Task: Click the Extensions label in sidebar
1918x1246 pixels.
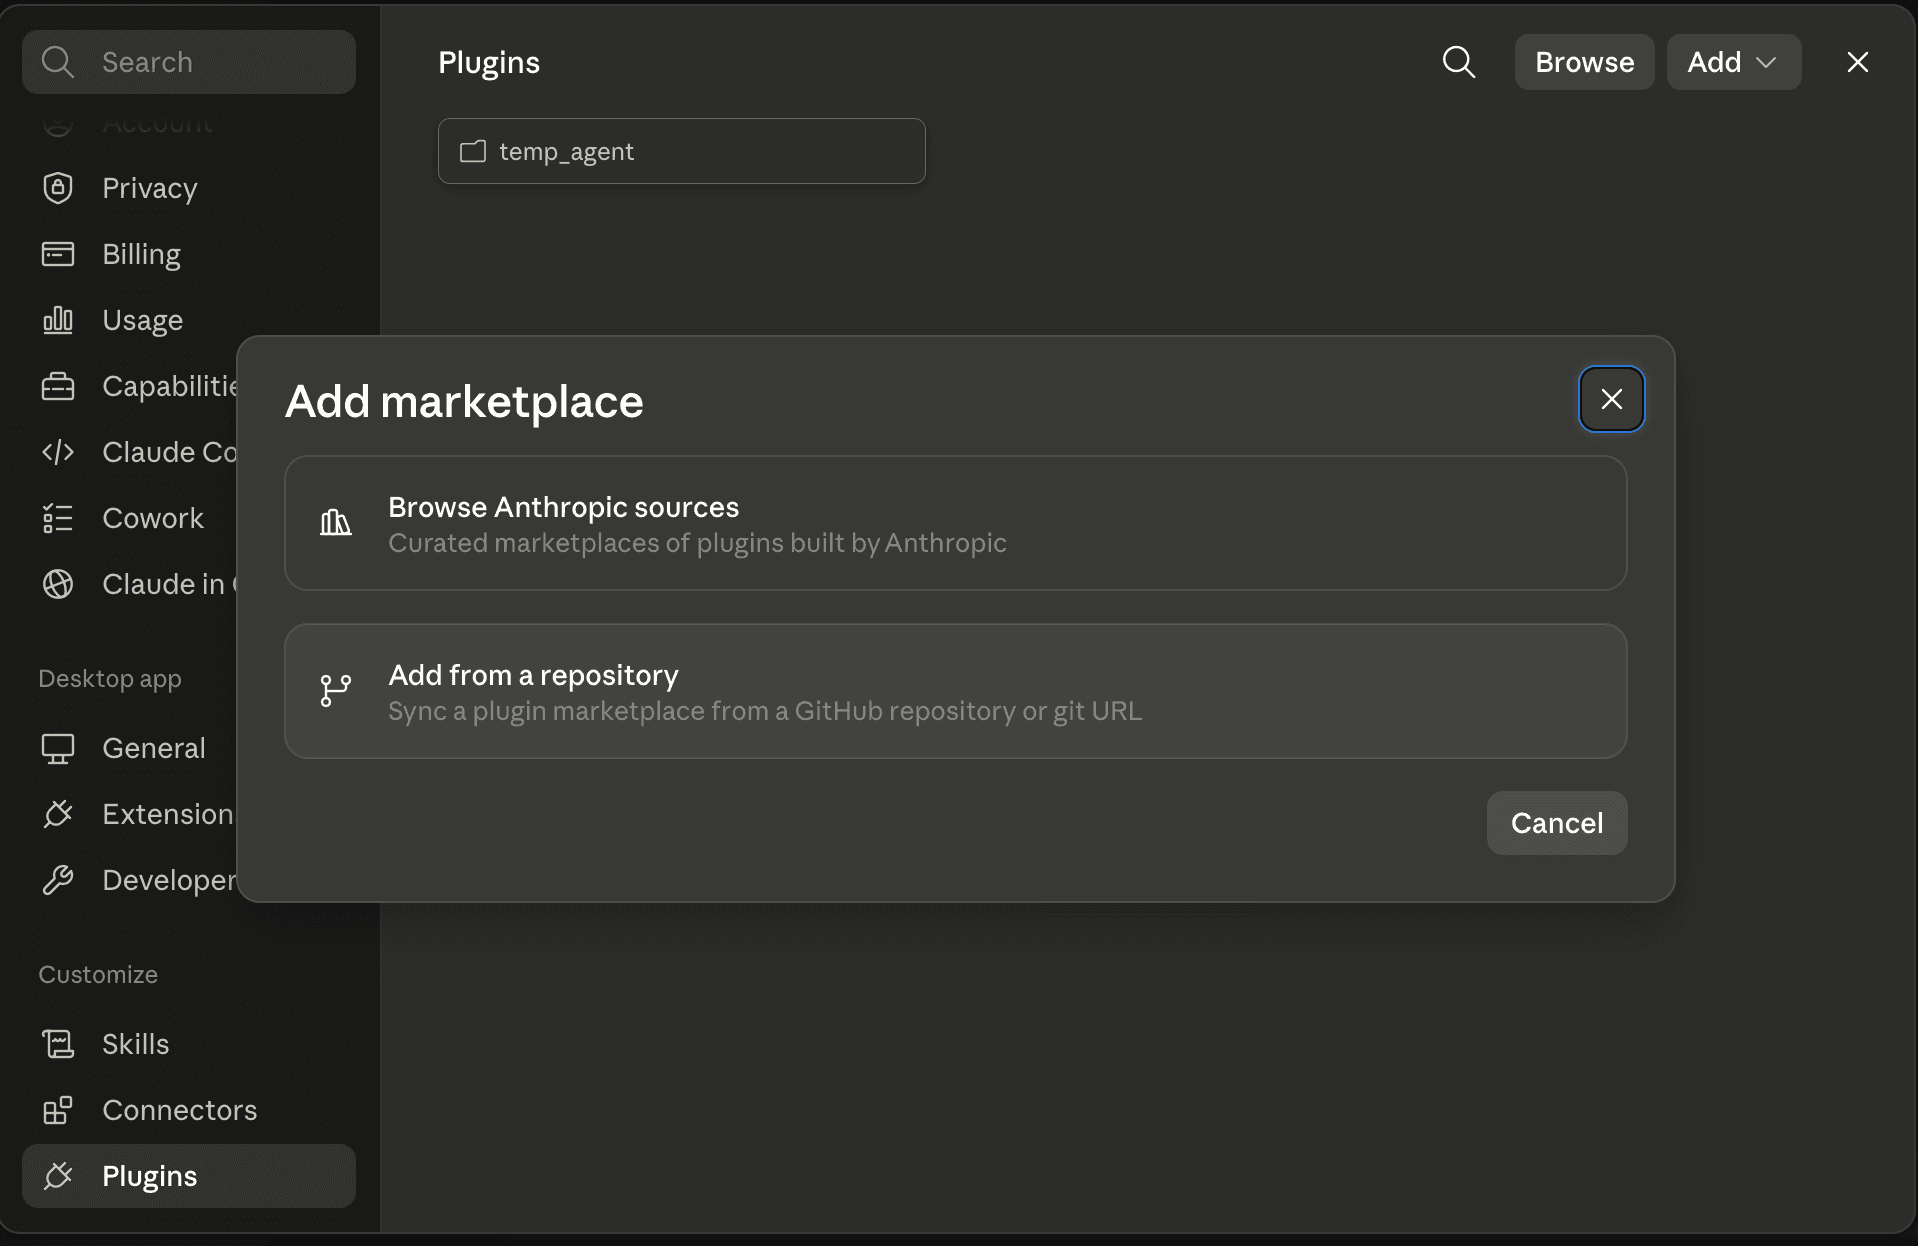Action: coord(168,814)
